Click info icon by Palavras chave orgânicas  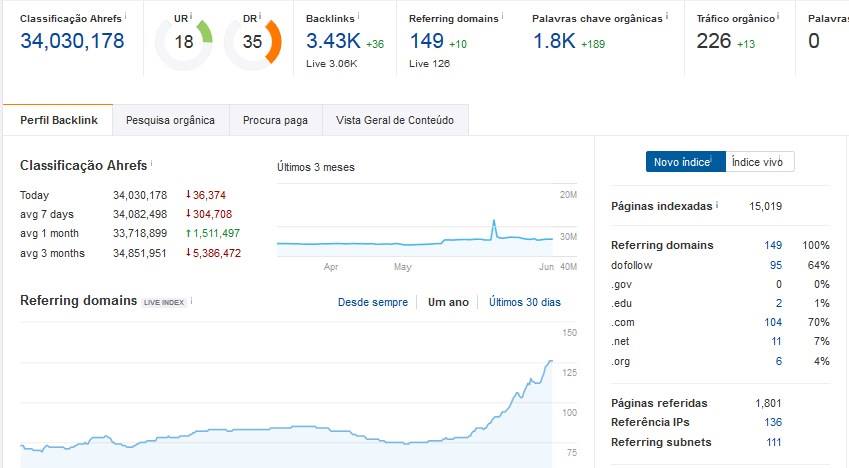[667, 16]
